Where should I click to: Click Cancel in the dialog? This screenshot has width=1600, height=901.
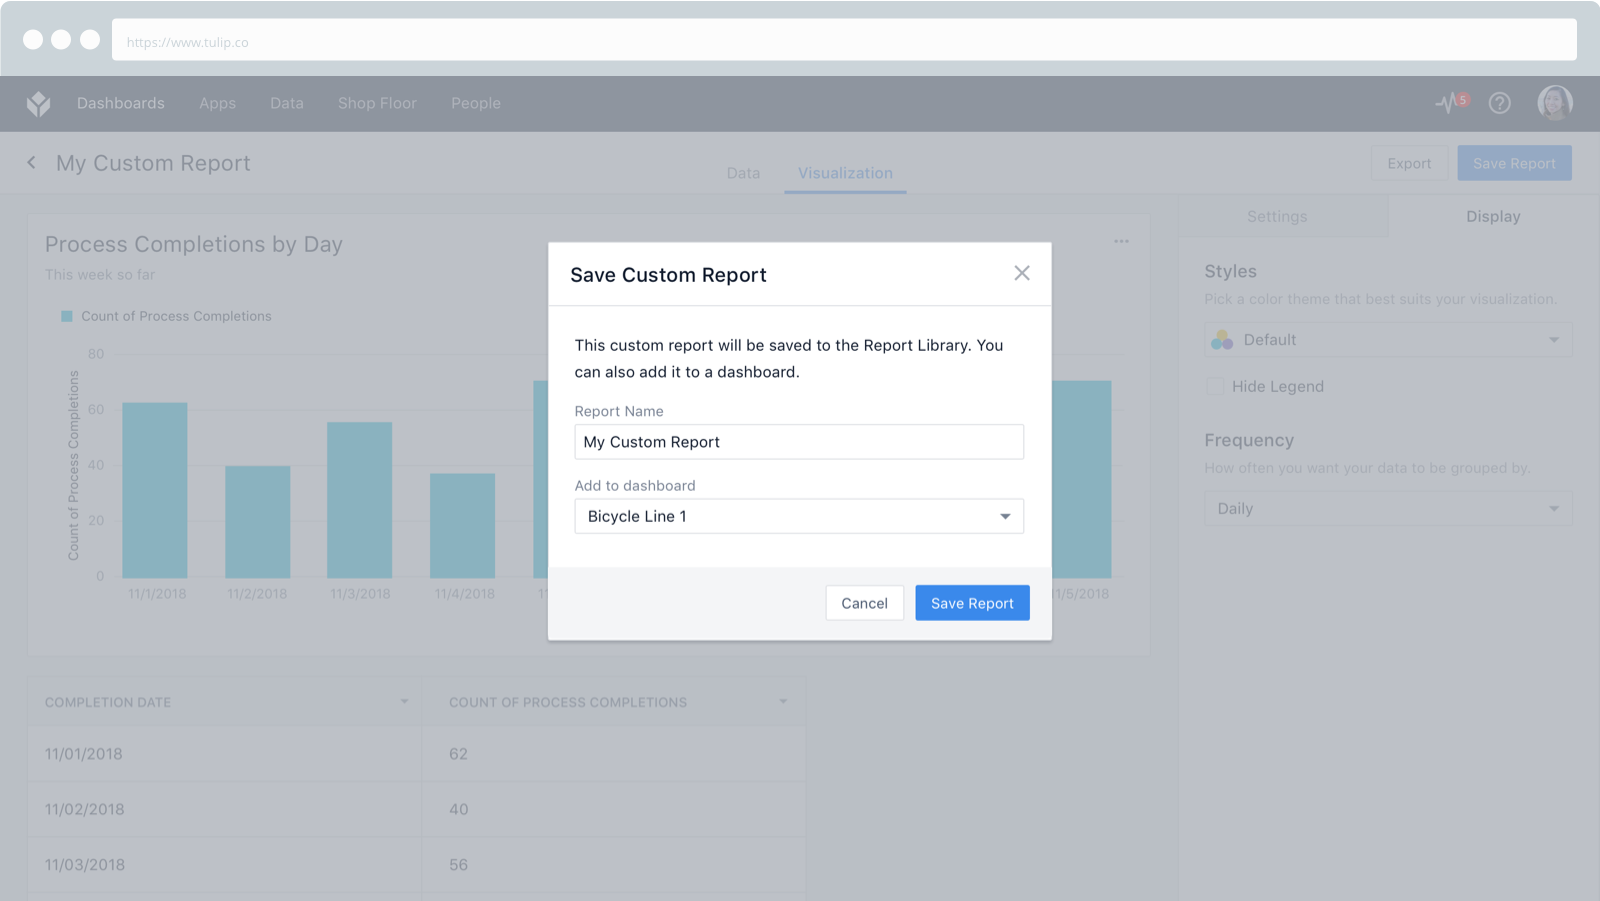(x=865, y=603)
